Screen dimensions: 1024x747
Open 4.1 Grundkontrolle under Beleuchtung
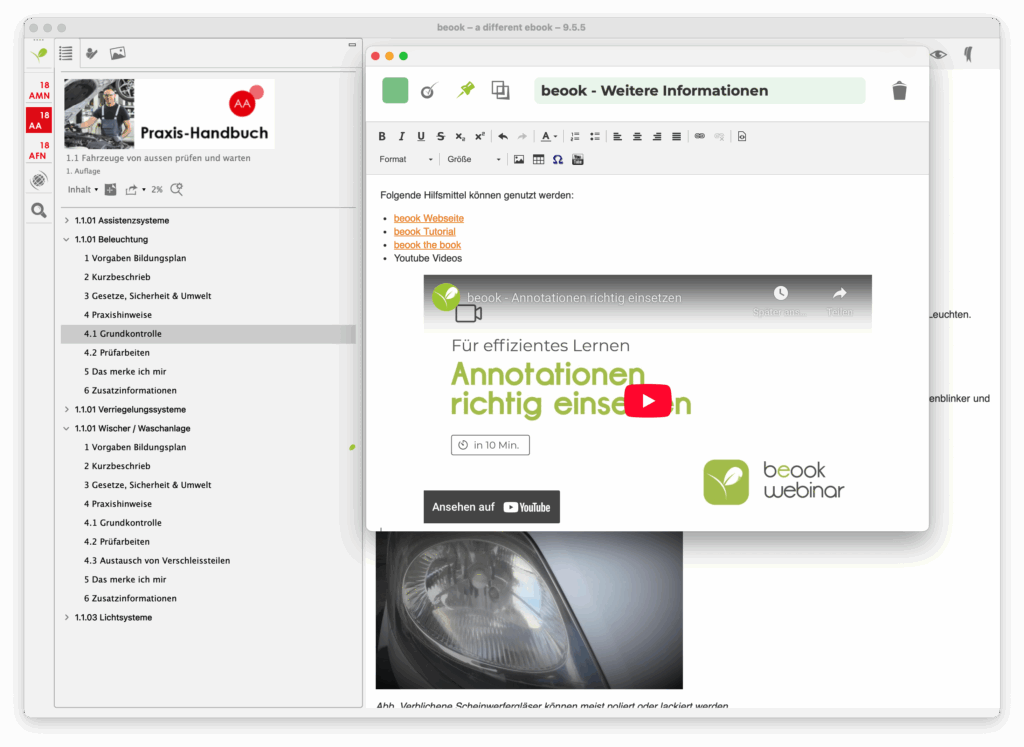pyautogui.click(x=208, y=334)
